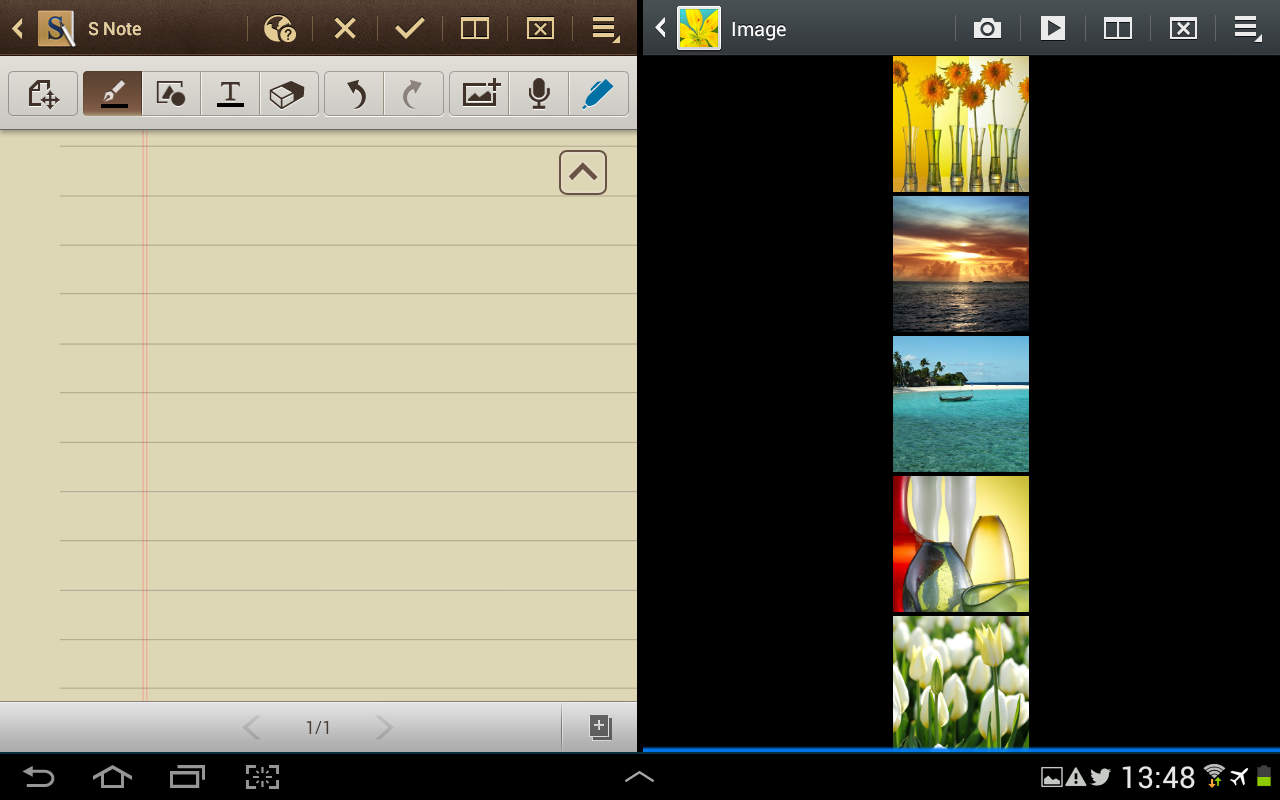Open the glass vases photo

point(961,544)
